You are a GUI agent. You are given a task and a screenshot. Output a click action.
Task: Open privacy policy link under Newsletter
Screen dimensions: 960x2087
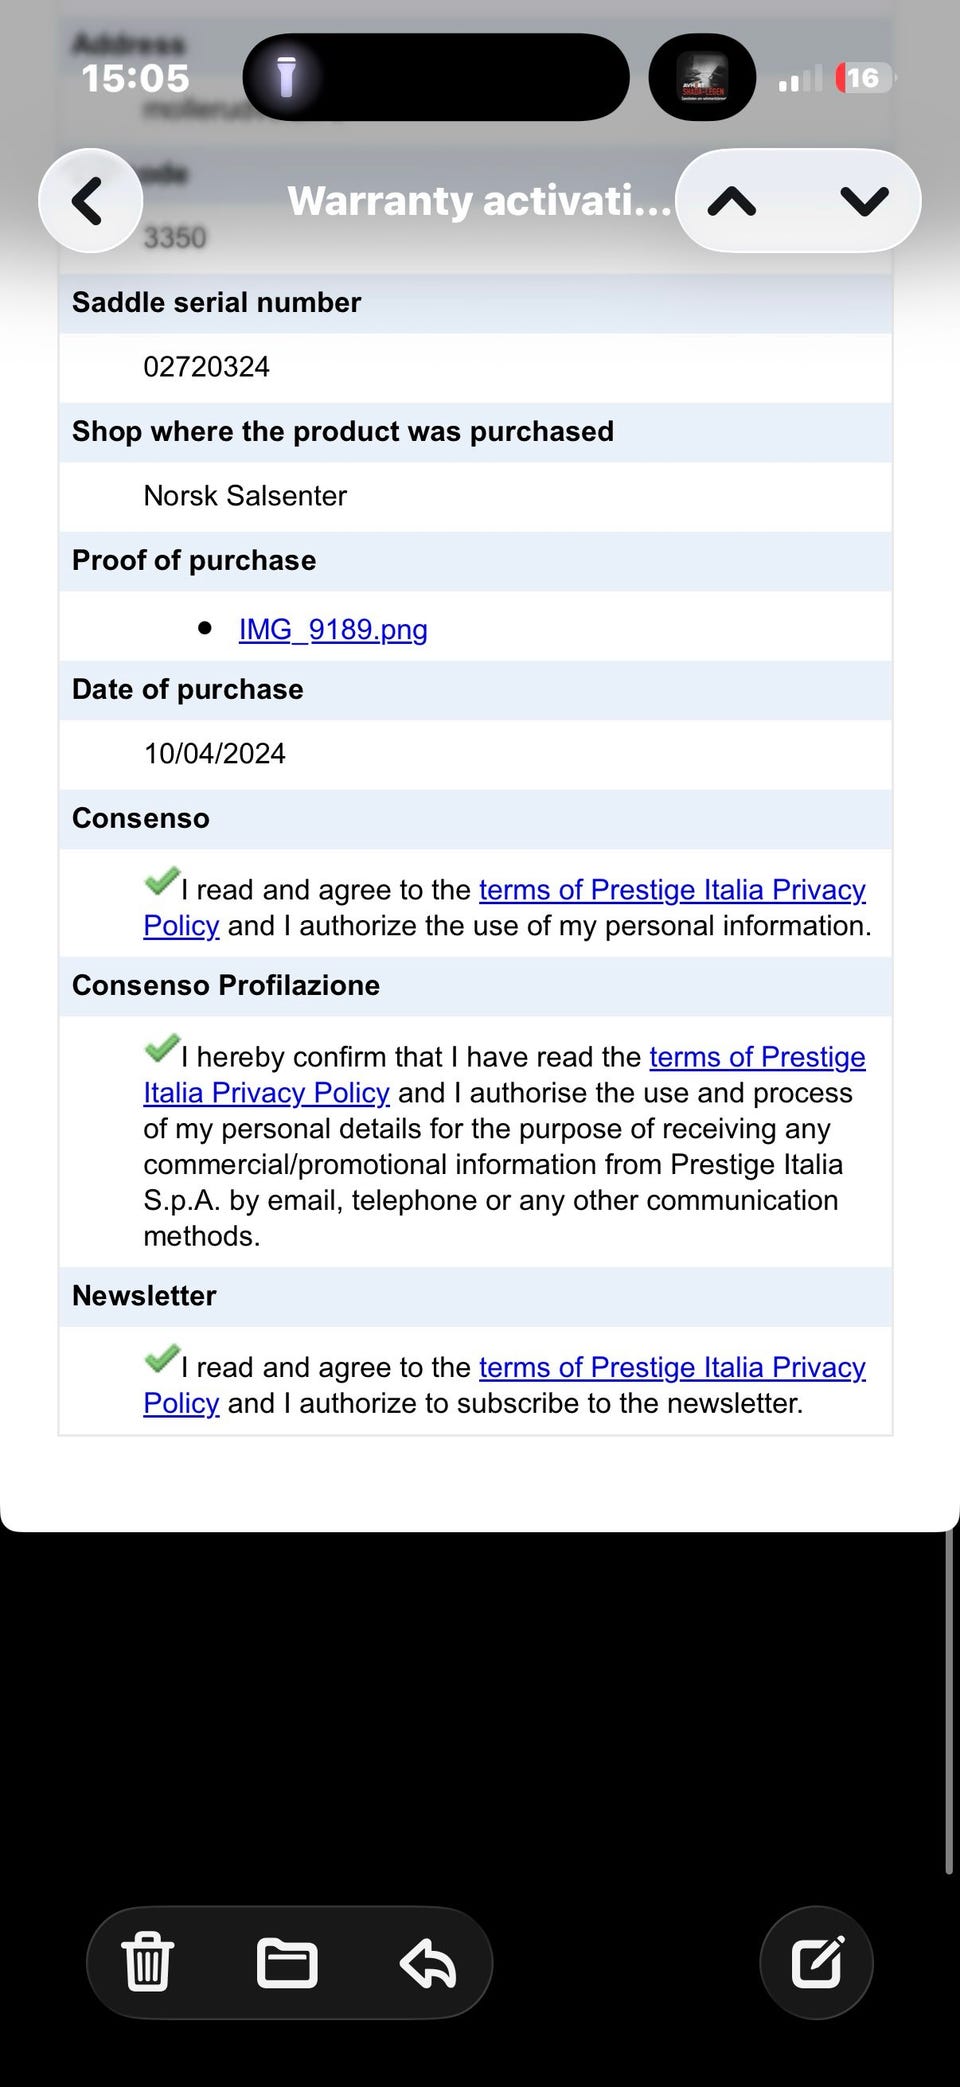coord(504,1385)
